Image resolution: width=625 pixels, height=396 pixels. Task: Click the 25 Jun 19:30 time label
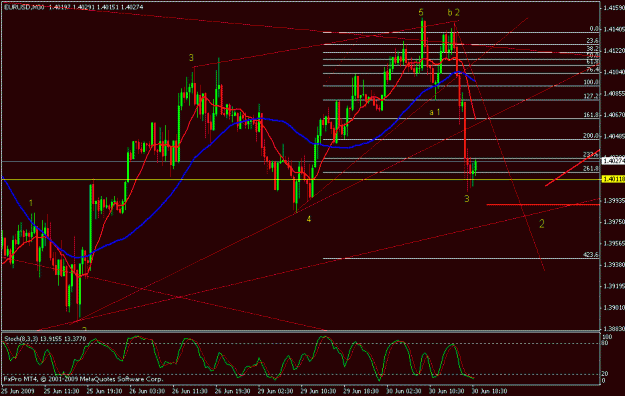(104, 391)
